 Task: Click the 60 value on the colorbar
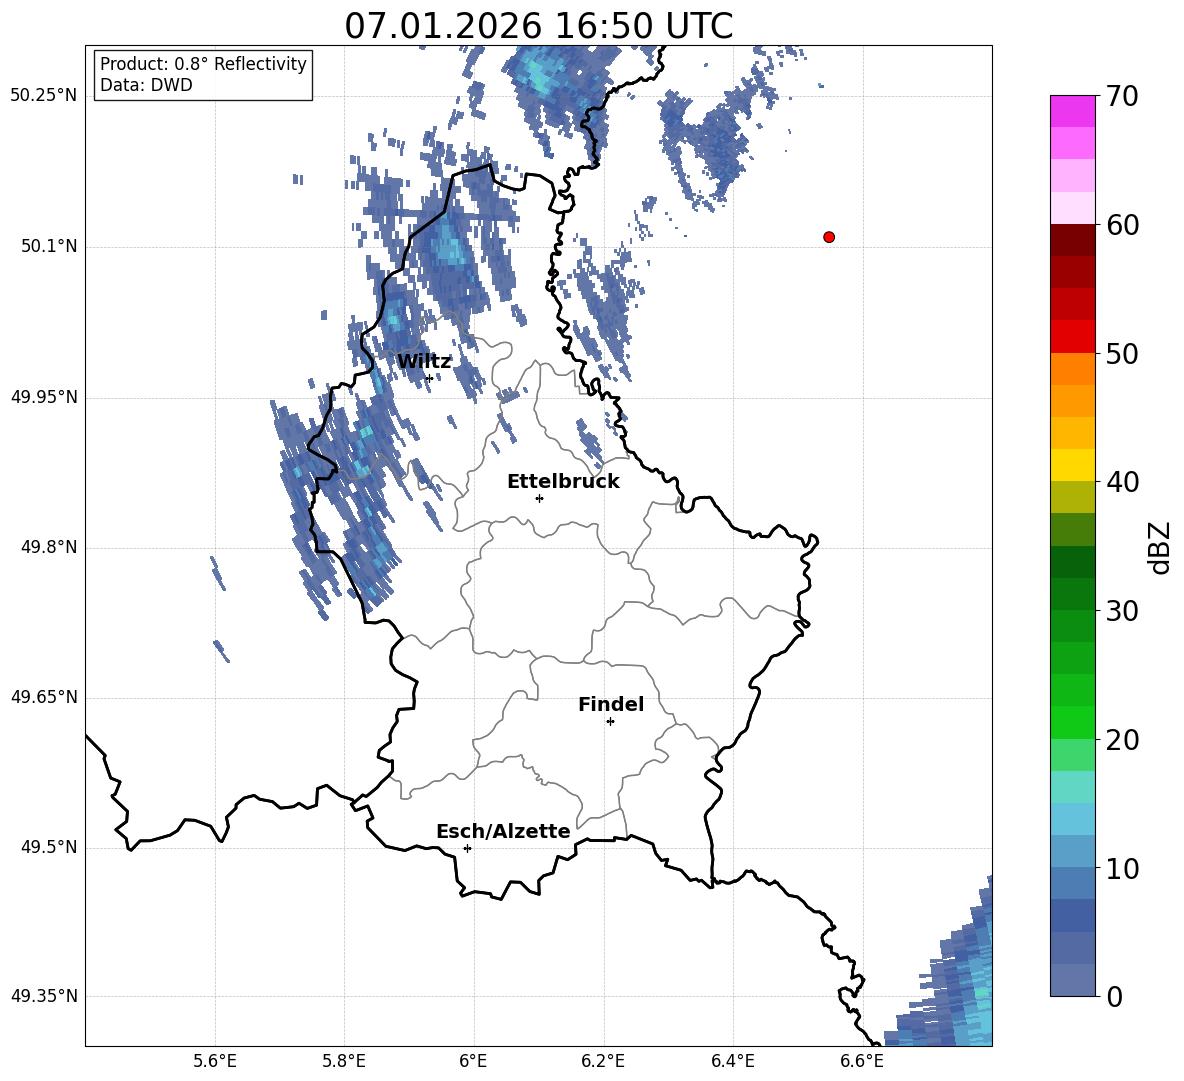1122,225
